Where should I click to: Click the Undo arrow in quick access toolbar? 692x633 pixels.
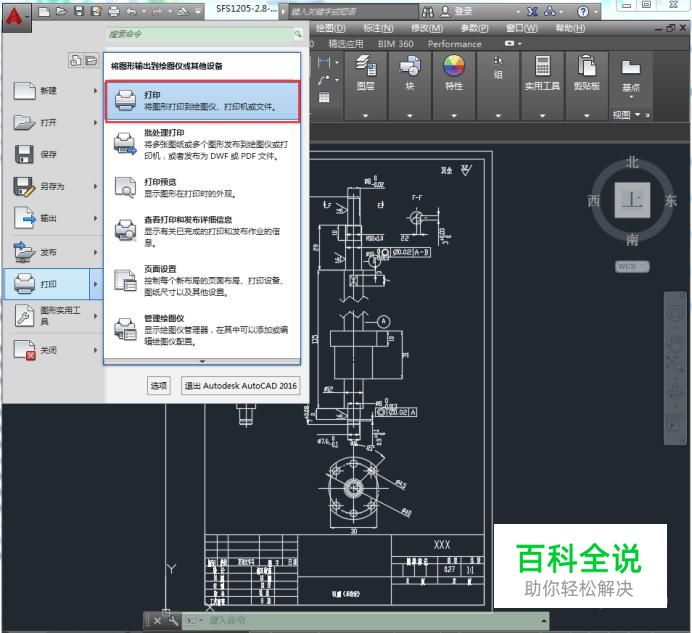coord(131,11)
